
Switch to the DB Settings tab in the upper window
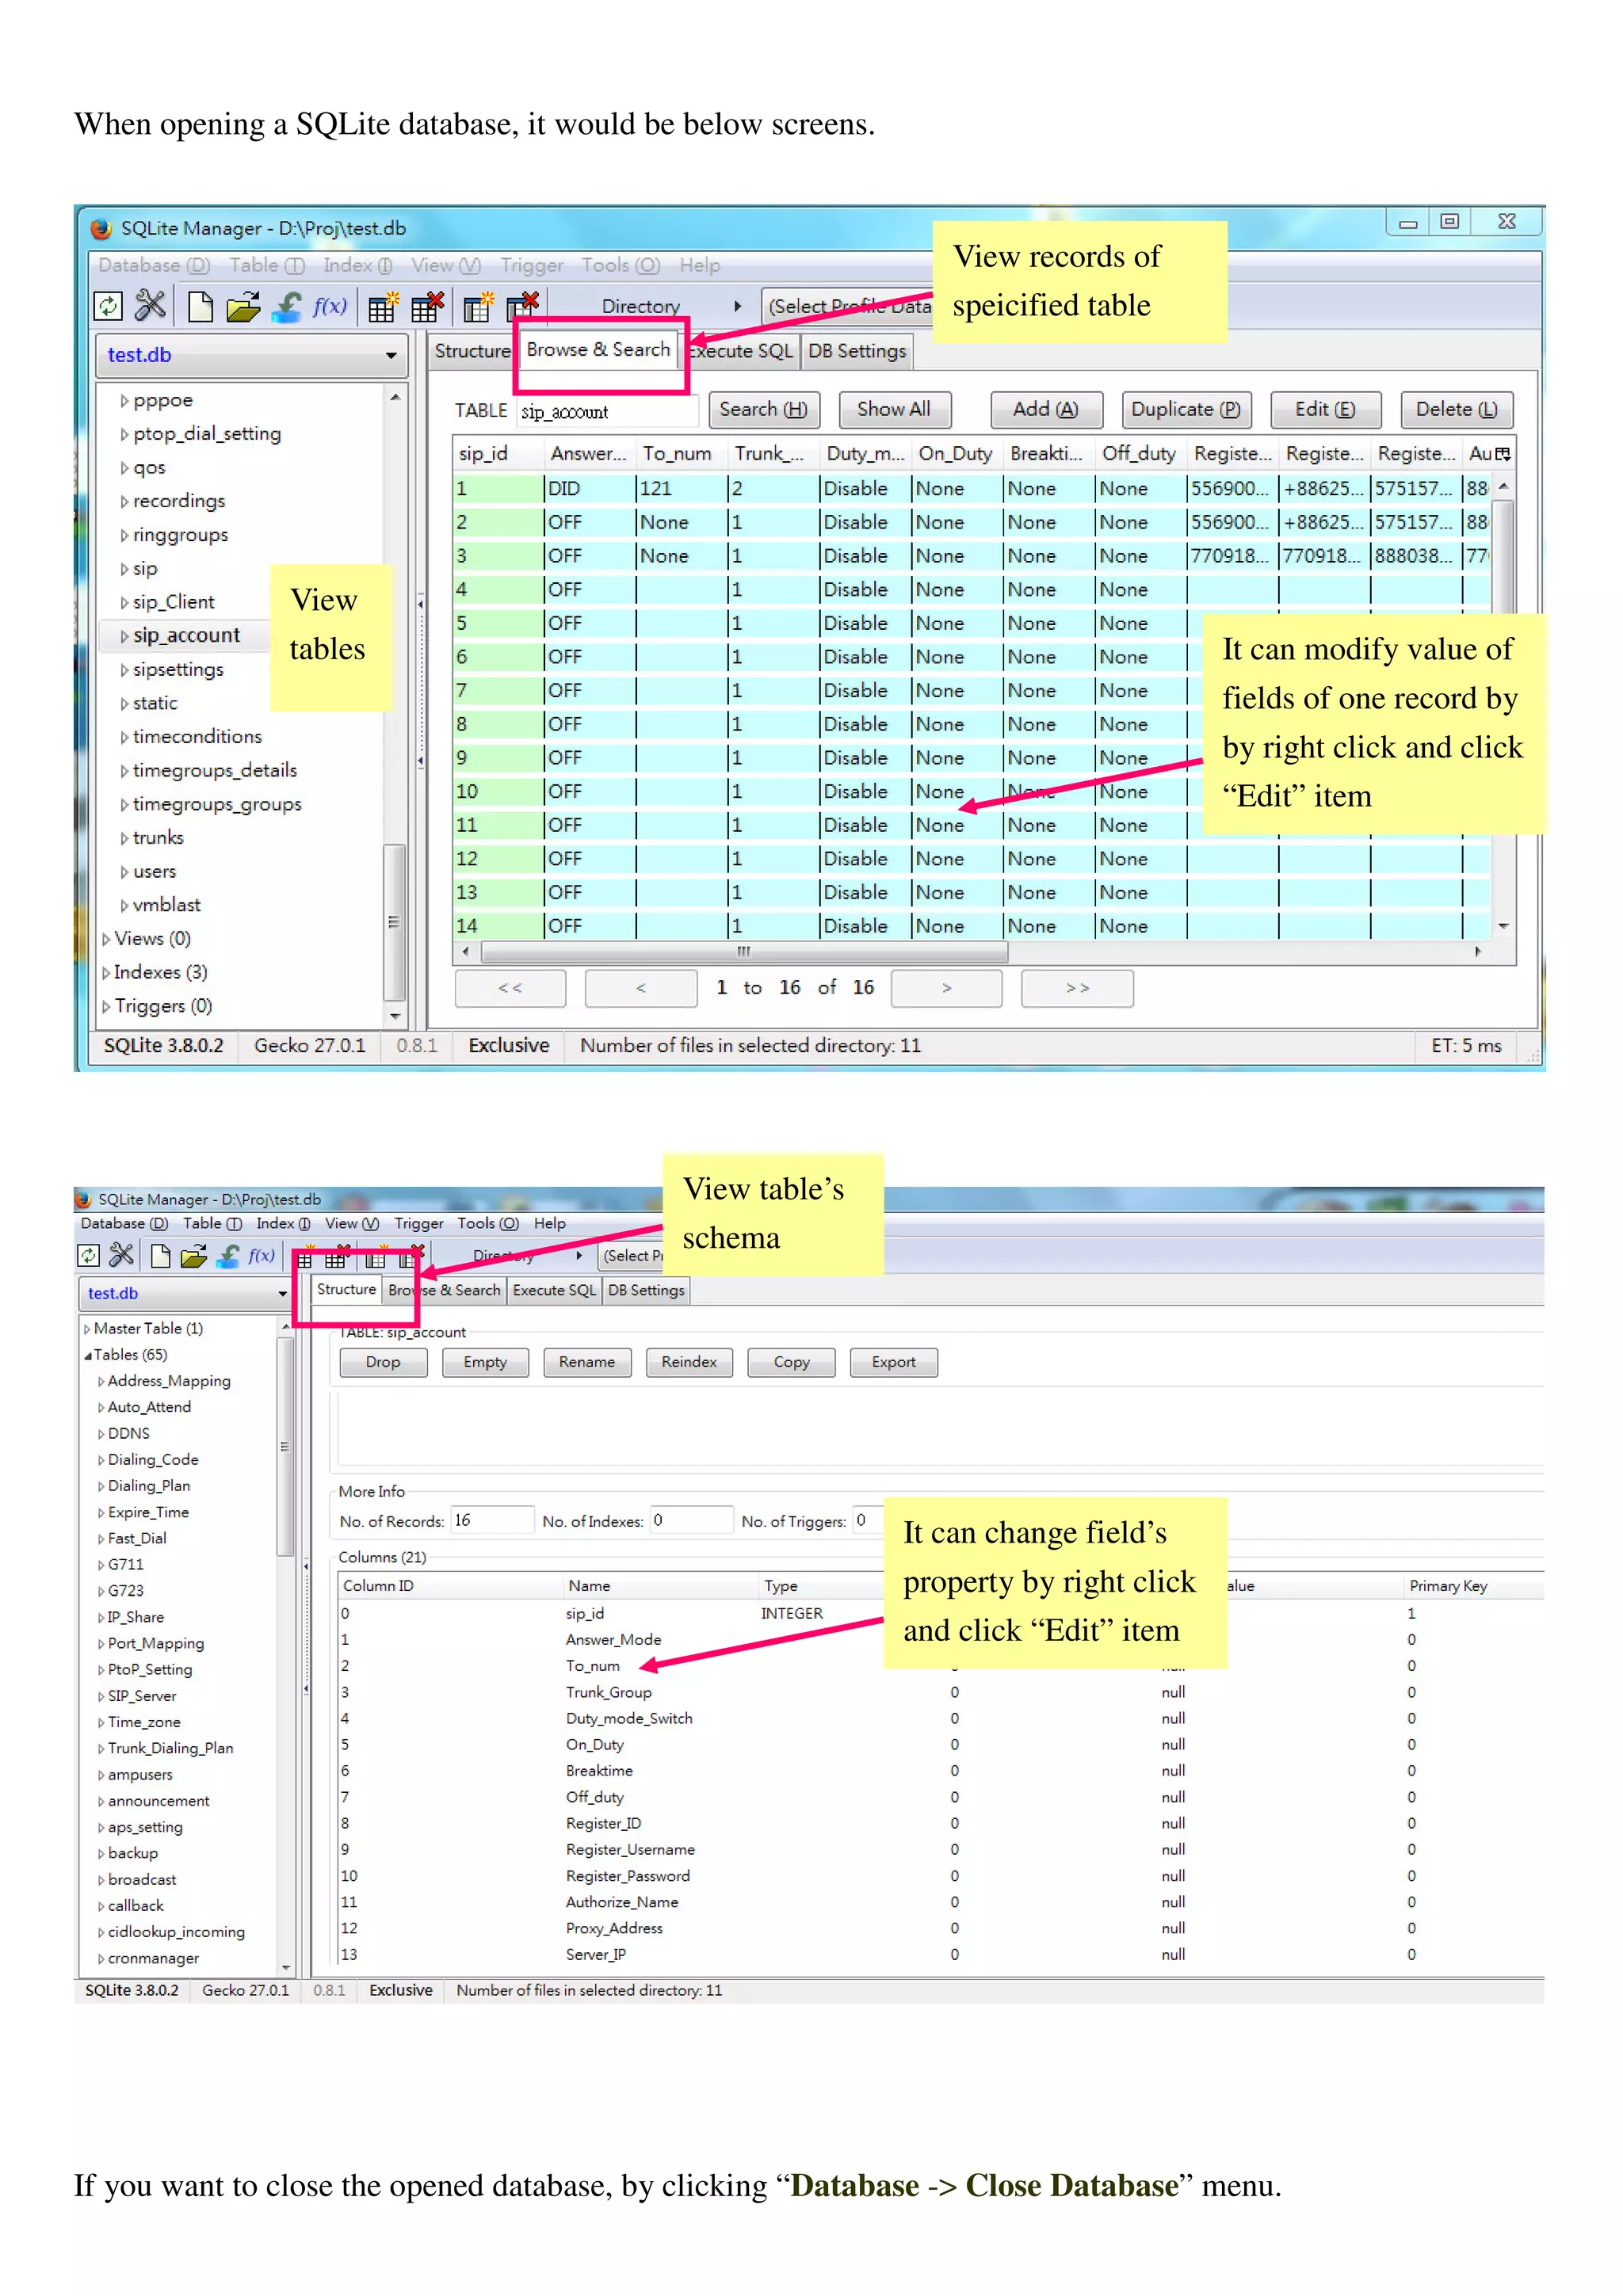point(857,351)
